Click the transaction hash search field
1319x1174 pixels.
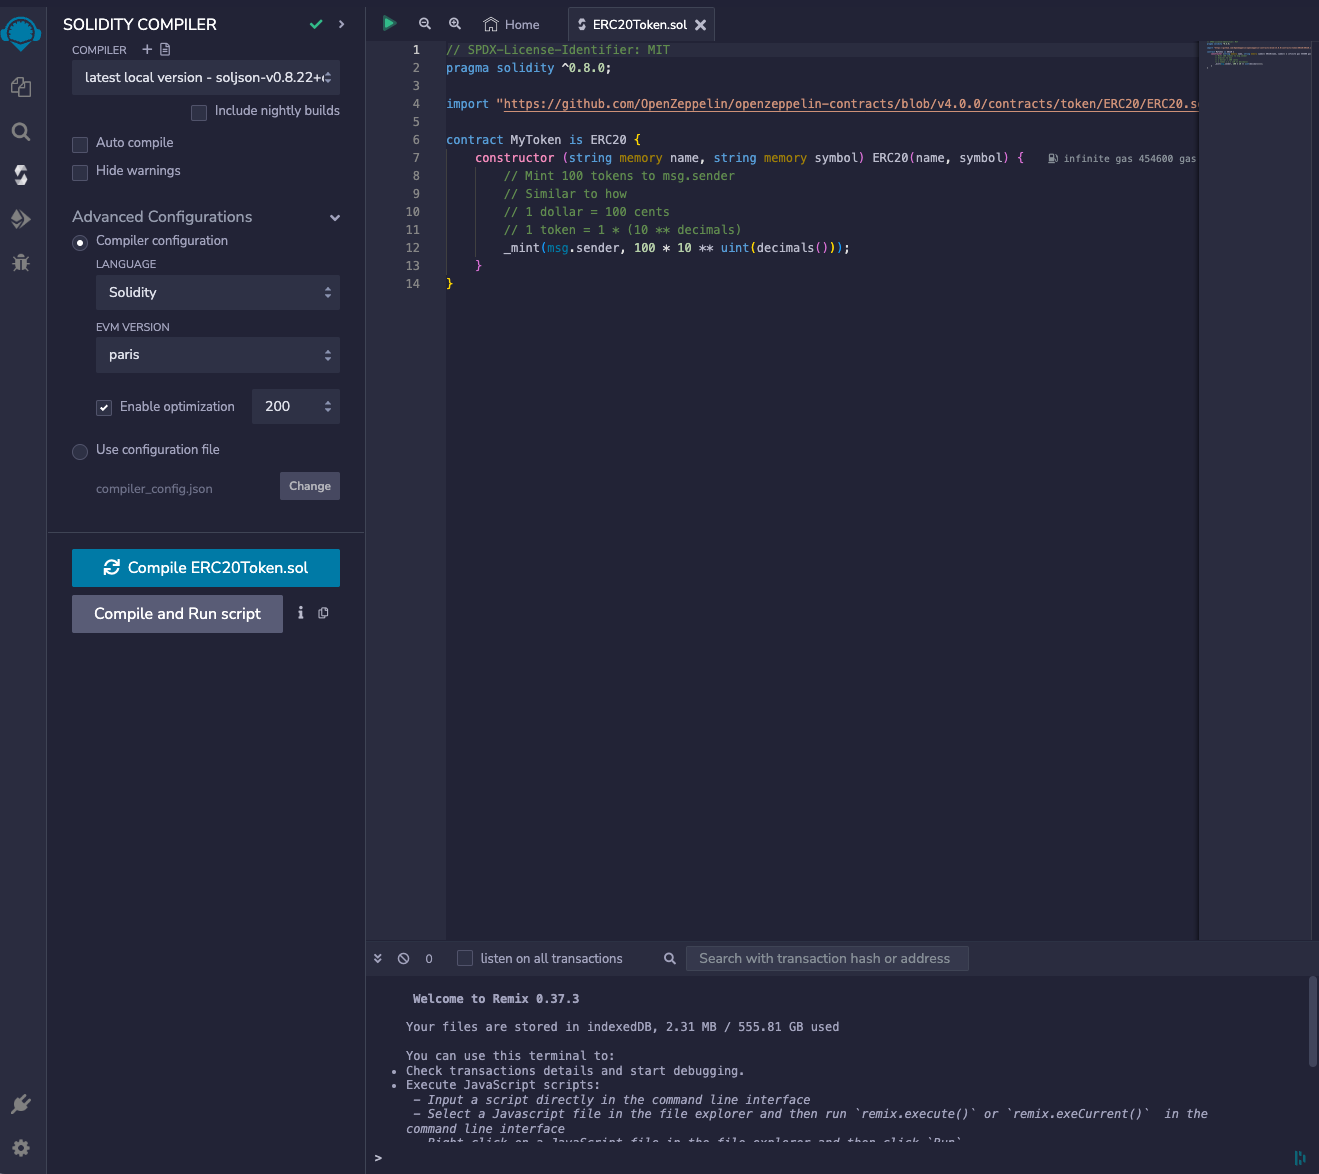point(827,958)
